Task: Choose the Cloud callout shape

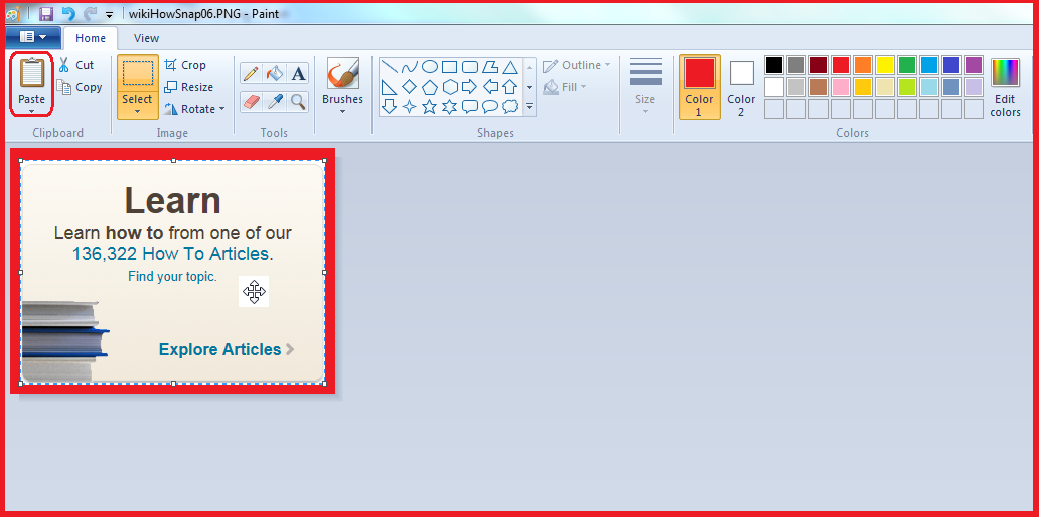Action: pyautogui.click(x=510, y=106)
